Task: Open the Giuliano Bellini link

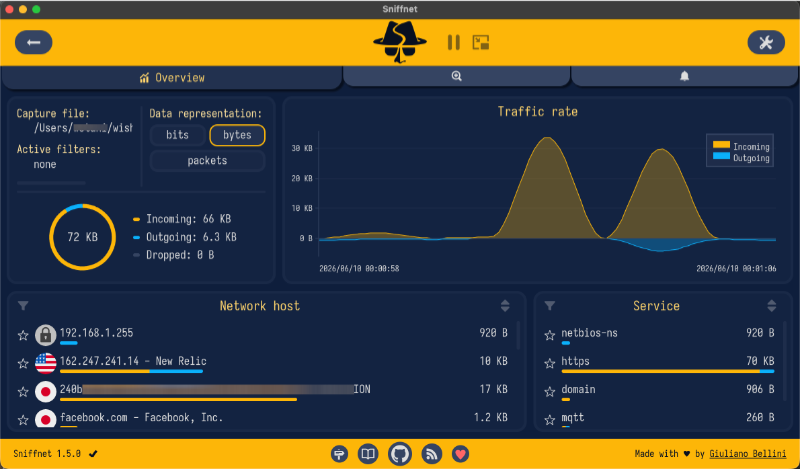Action: [x=747, y=454]
